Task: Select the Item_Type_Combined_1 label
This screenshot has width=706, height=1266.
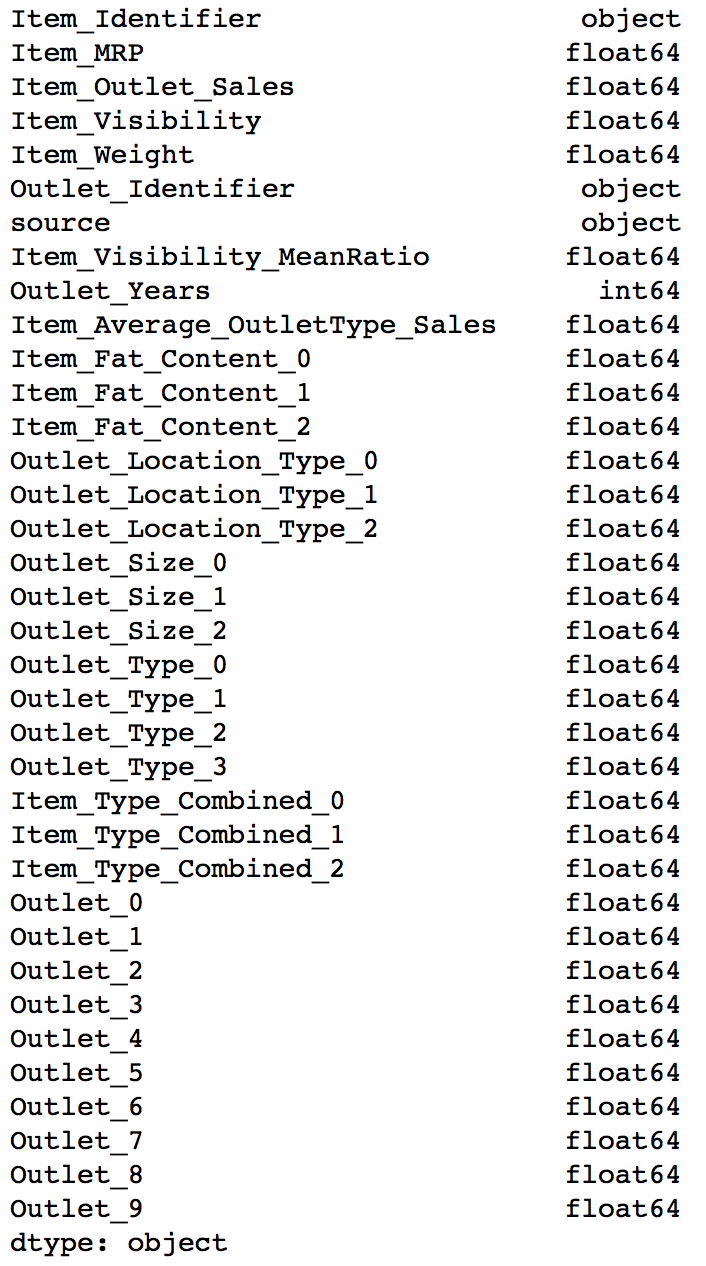Action: pyautogui.click(x=178, y=835)
